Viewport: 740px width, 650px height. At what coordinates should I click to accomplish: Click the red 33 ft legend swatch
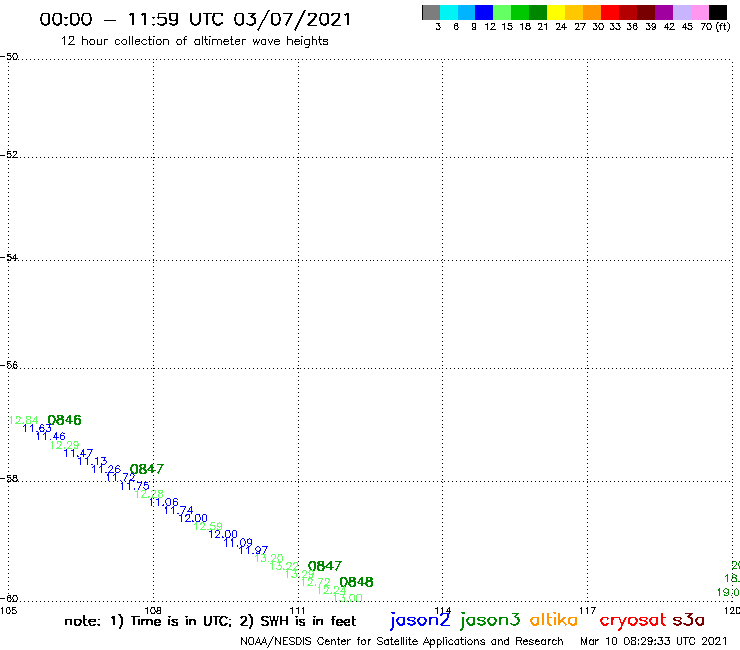610,13
